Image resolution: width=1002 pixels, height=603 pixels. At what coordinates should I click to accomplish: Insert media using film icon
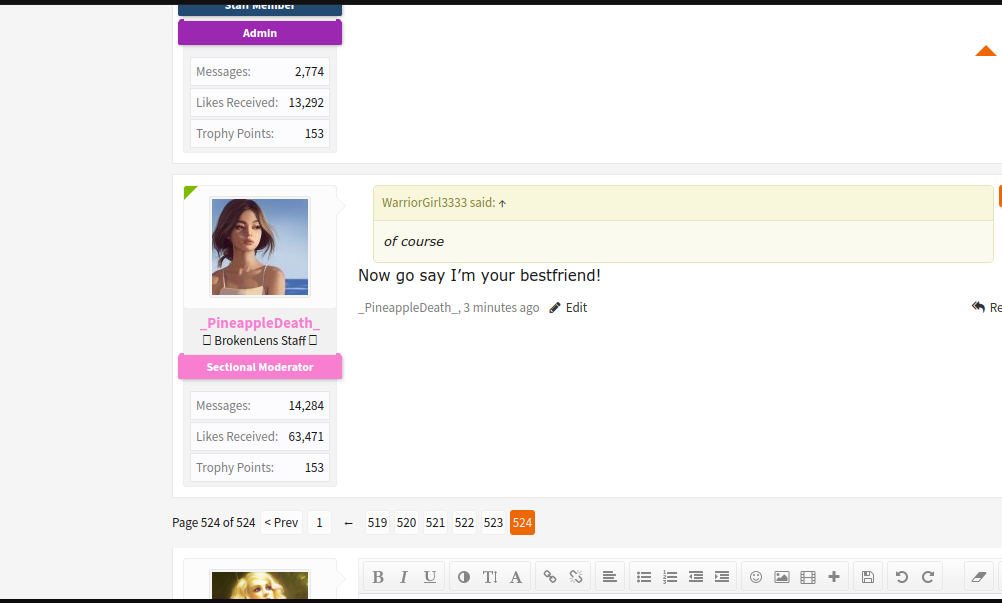(808, 577)
